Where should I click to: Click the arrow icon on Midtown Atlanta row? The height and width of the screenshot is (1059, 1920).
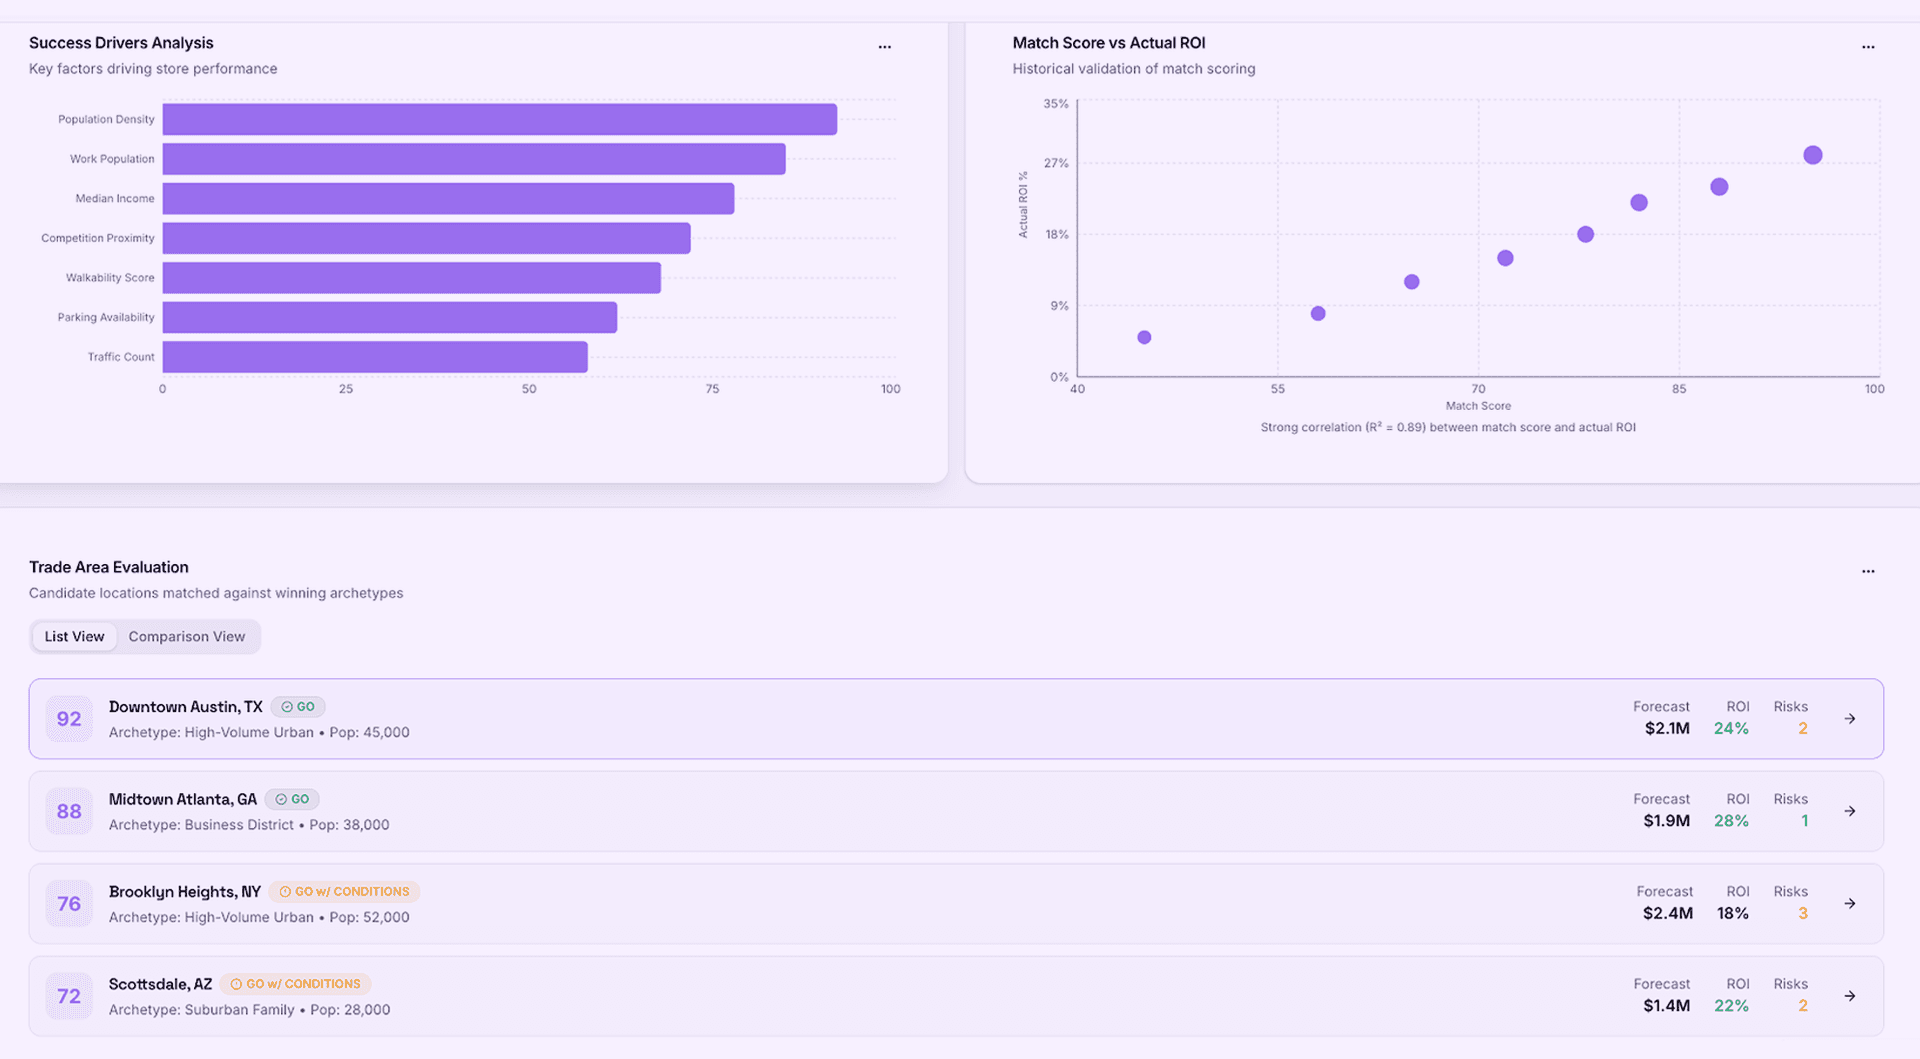point(1851,811)
